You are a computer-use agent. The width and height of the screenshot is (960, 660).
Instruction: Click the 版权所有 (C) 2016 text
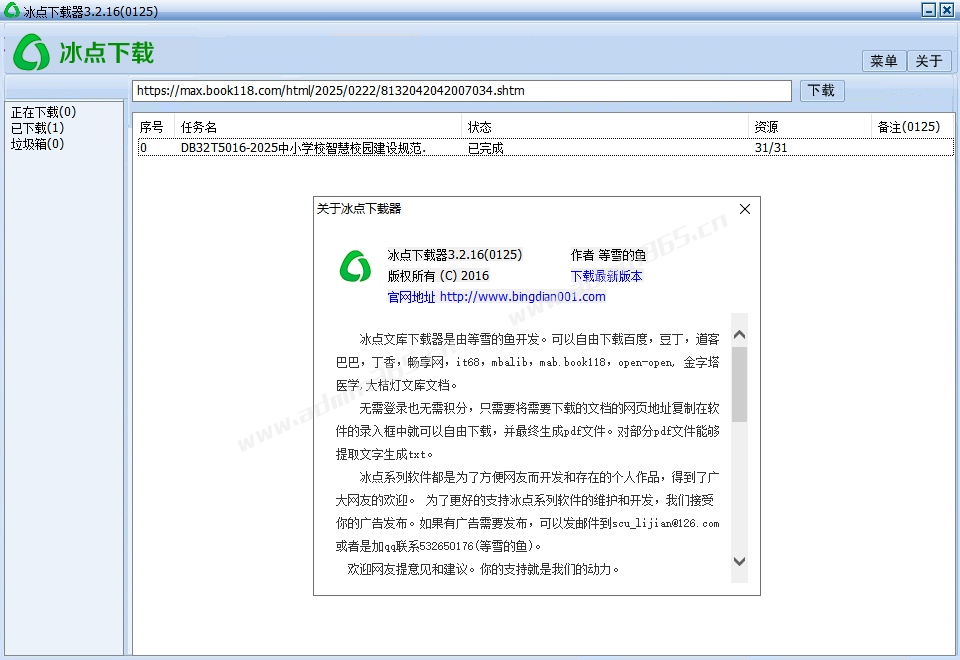(438, 276)
